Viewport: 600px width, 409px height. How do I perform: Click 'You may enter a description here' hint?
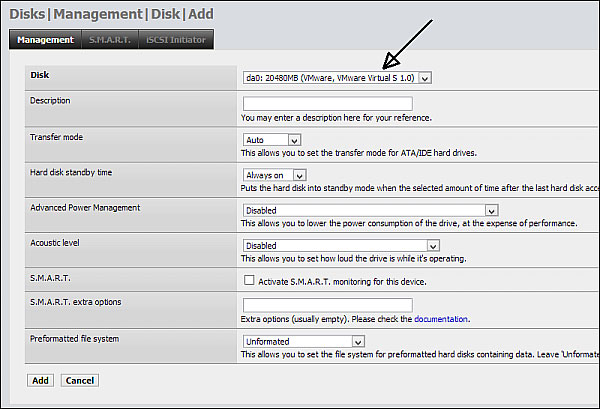[x=336, y=118]
